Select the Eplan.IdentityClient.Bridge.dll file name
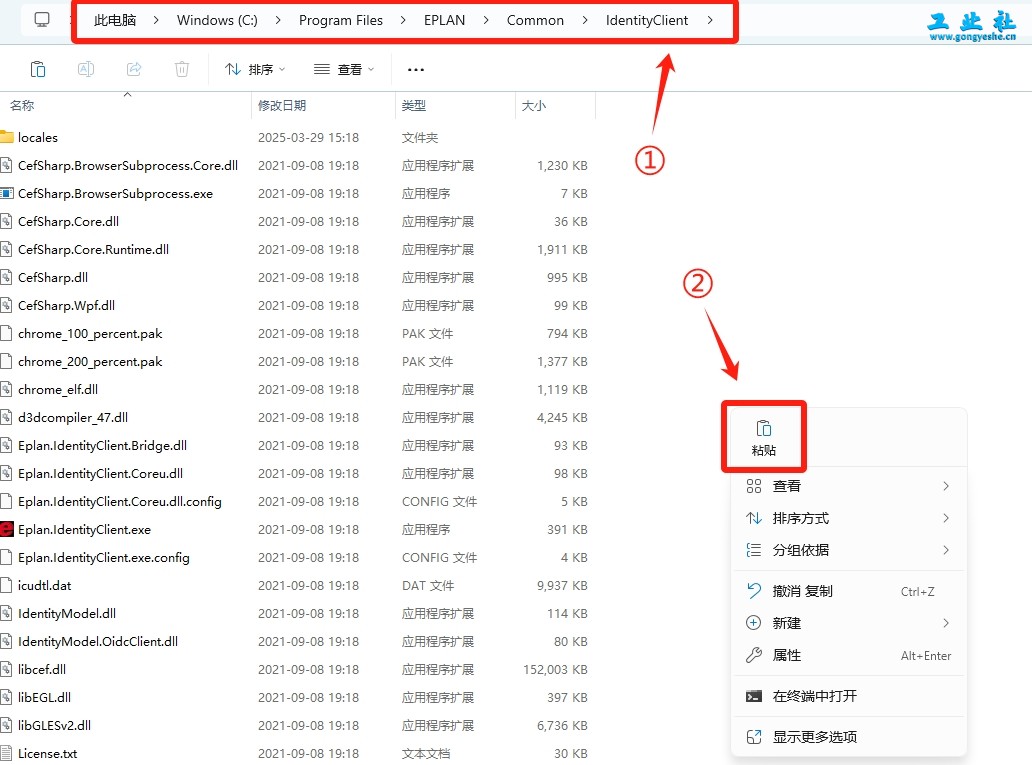This screenshot has height=765, width=1032. tap(103, 446)
